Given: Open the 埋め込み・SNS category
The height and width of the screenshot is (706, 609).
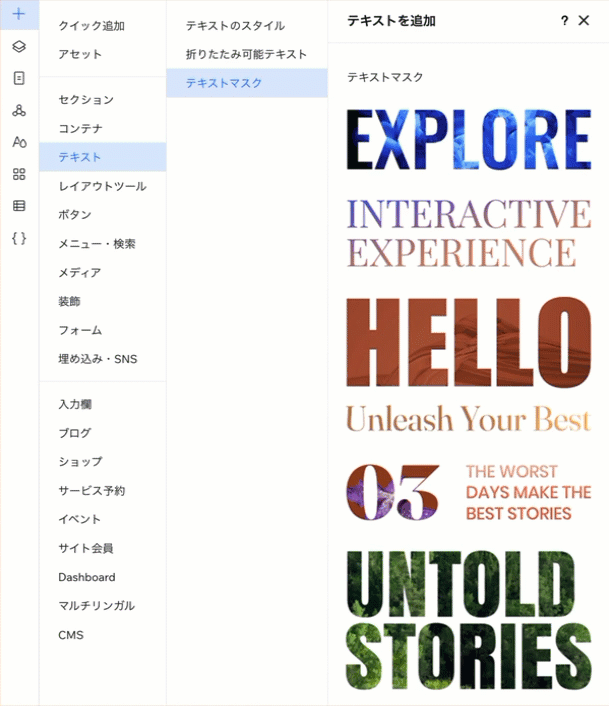Looking at the screenshot, I should (98, 359).
